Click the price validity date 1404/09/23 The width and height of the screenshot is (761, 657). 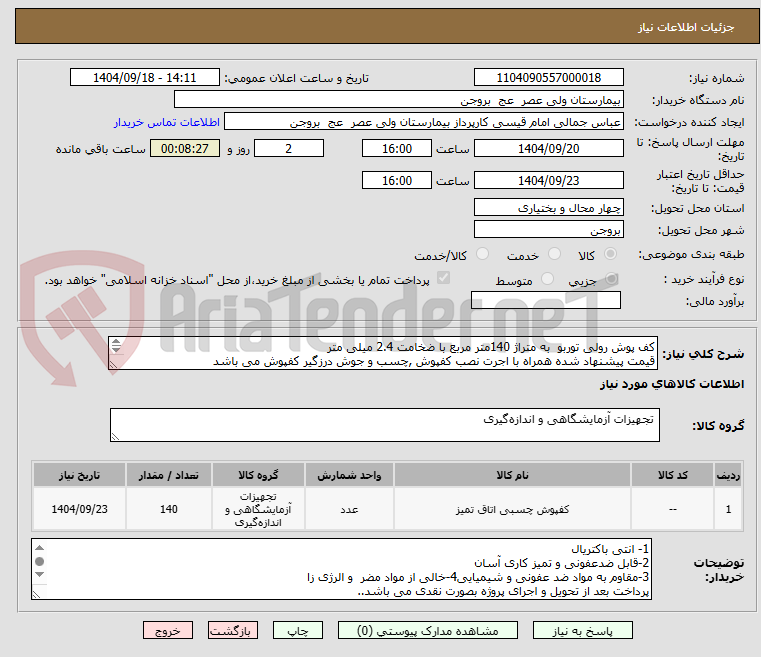(x=548, y=180)
